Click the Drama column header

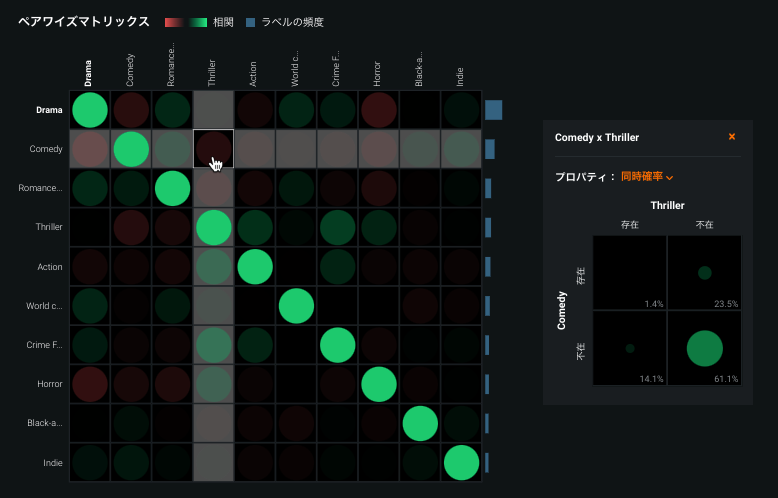pyautogui.click(x=89, y=73)
